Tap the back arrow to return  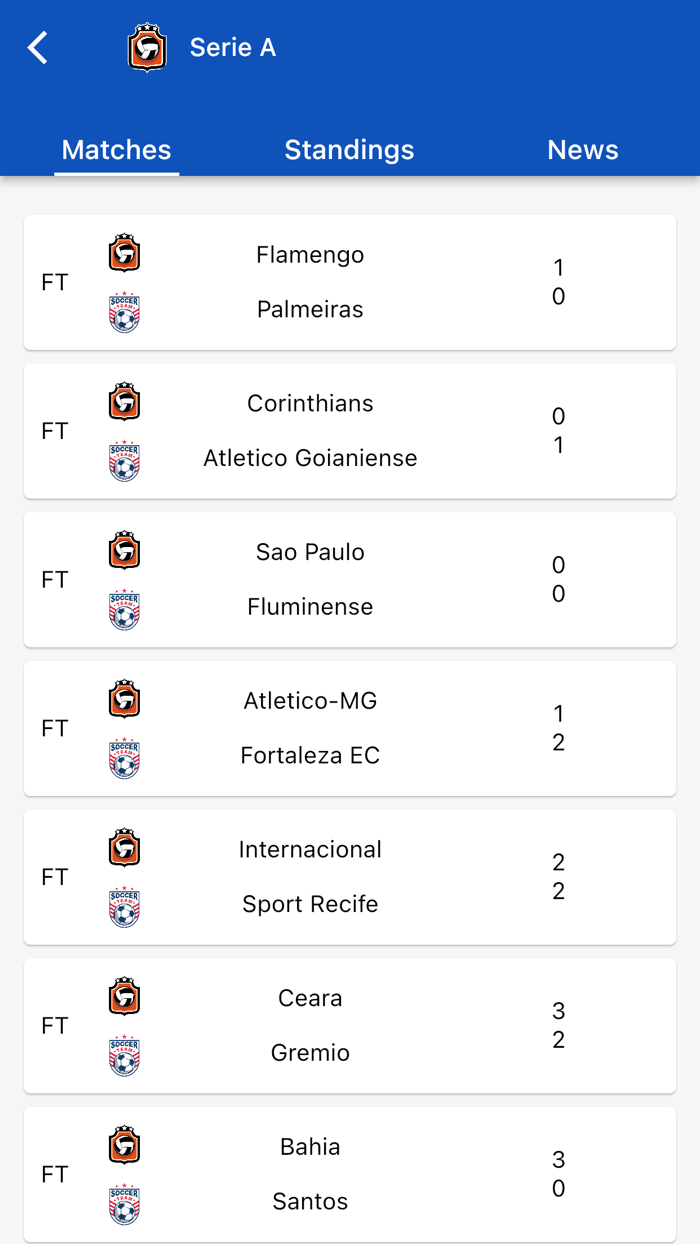pyautogui.click(x=37, y=47)
